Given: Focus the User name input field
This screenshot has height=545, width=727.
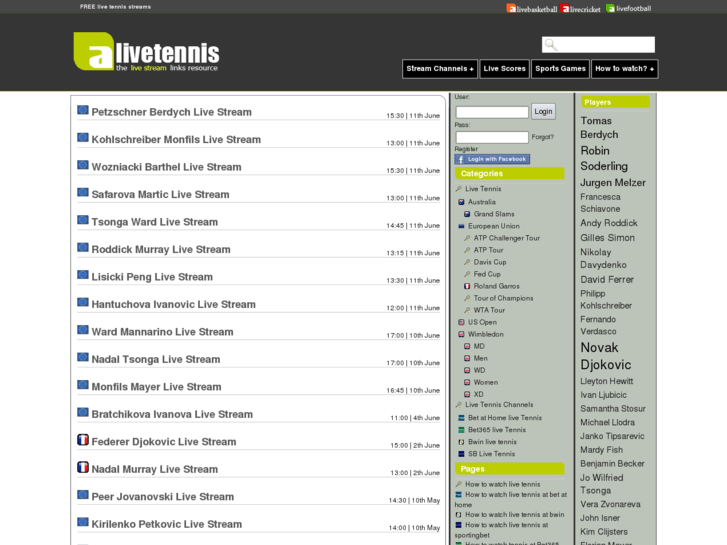Looking at the screenshot, I should click(x=492, y=112).
